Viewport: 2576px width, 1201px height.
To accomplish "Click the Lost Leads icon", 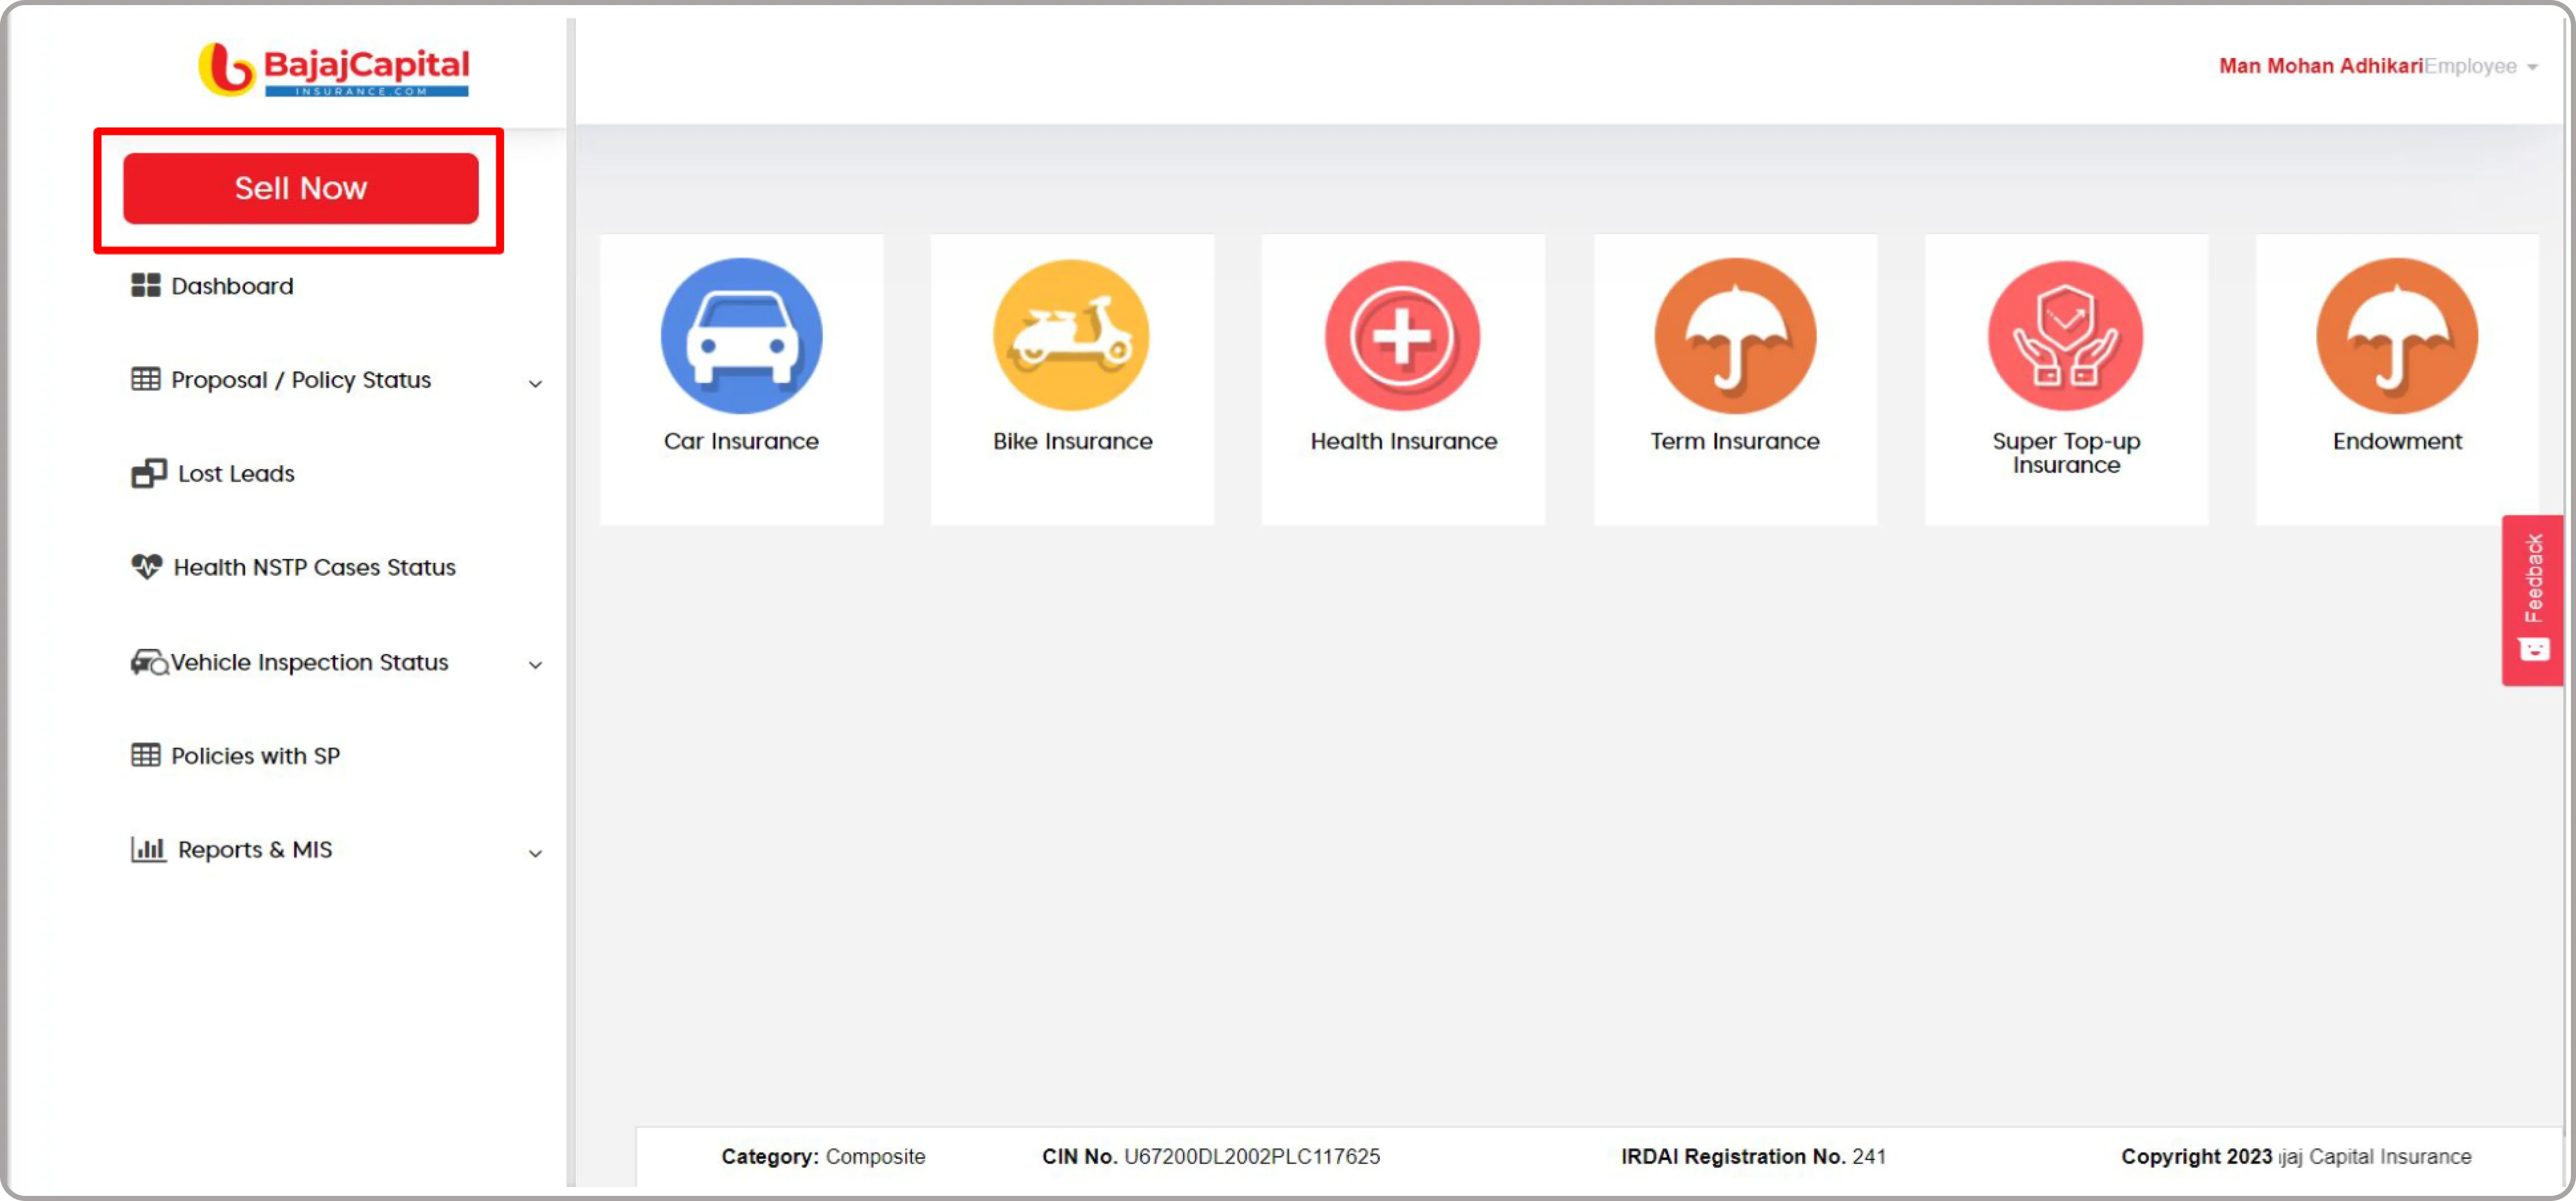I will (x=149, y=473).
